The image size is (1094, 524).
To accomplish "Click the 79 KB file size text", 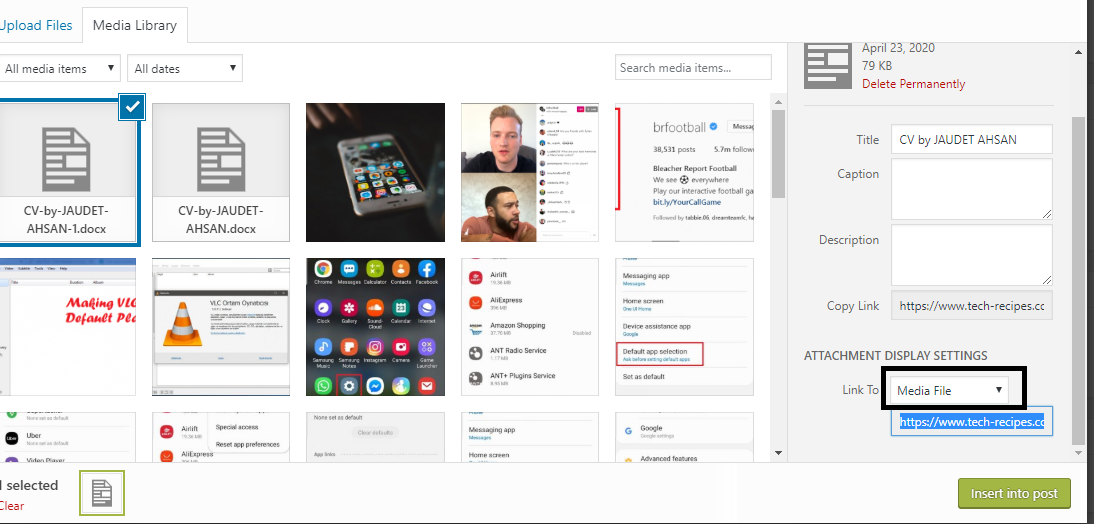I will click(877, 66).
